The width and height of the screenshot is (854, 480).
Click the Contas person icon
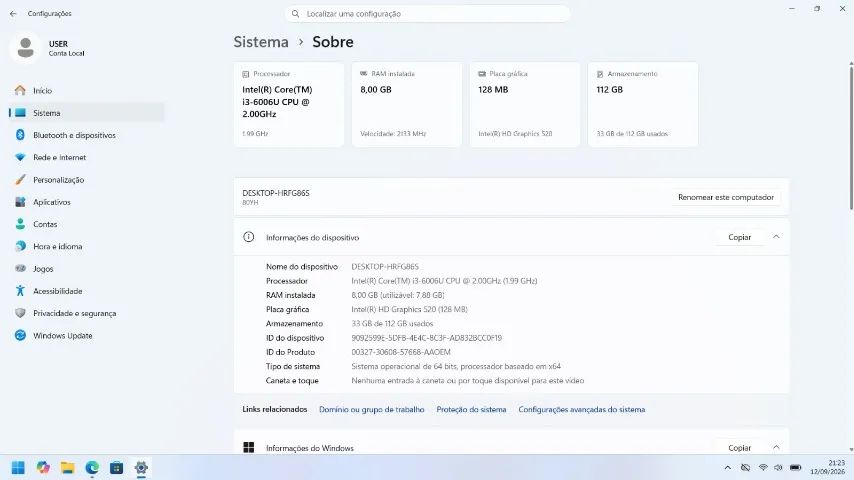20,224
